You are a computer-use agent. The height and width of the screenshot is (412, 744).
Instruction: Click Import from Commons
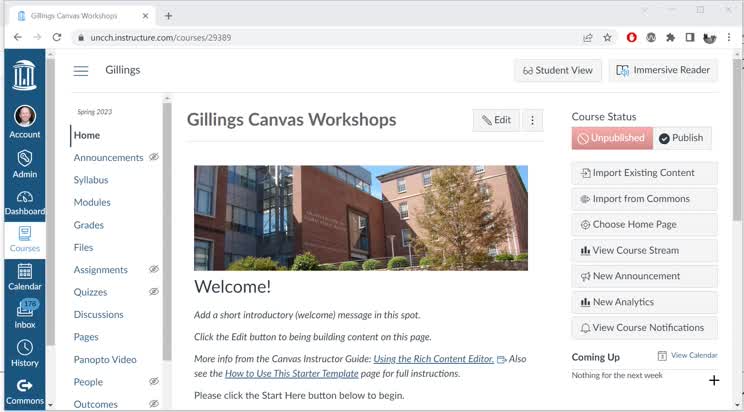tap(644, 199)
